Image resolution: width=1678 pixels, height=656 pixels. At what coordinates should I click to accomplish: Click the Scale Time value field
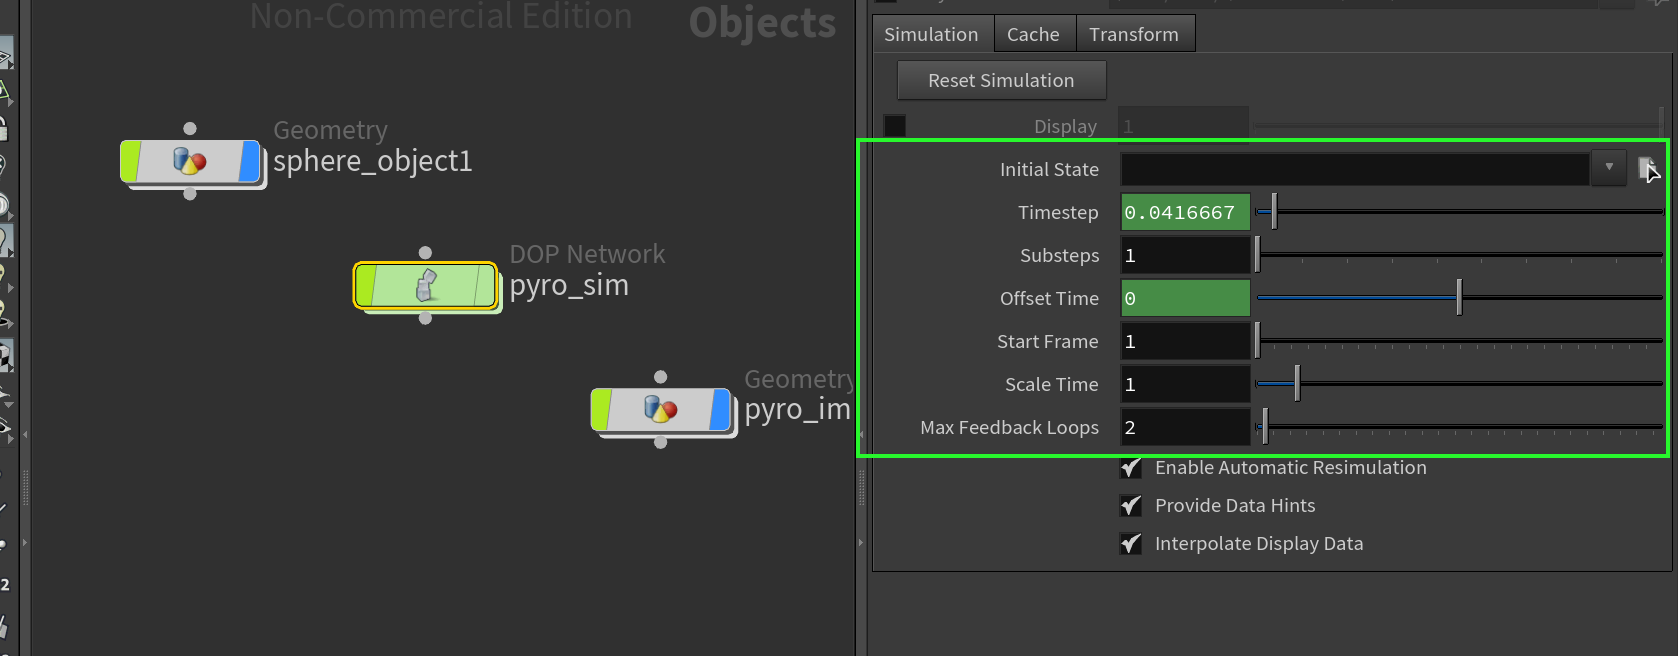(1185, 384)
